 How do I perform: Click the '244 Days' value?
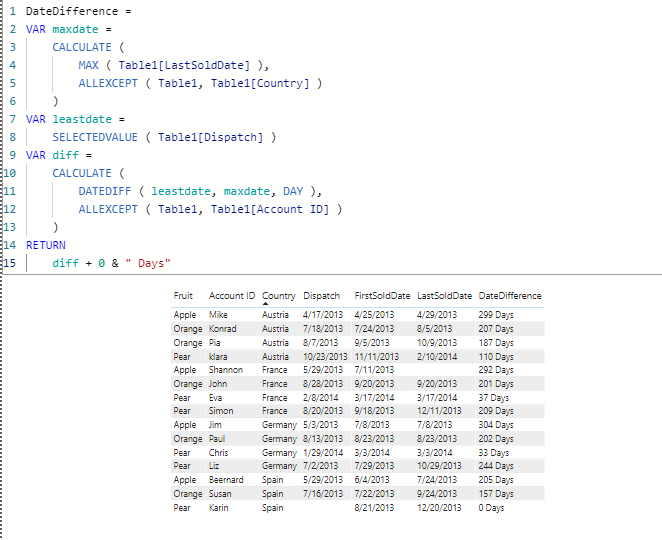tap(496, 466)
